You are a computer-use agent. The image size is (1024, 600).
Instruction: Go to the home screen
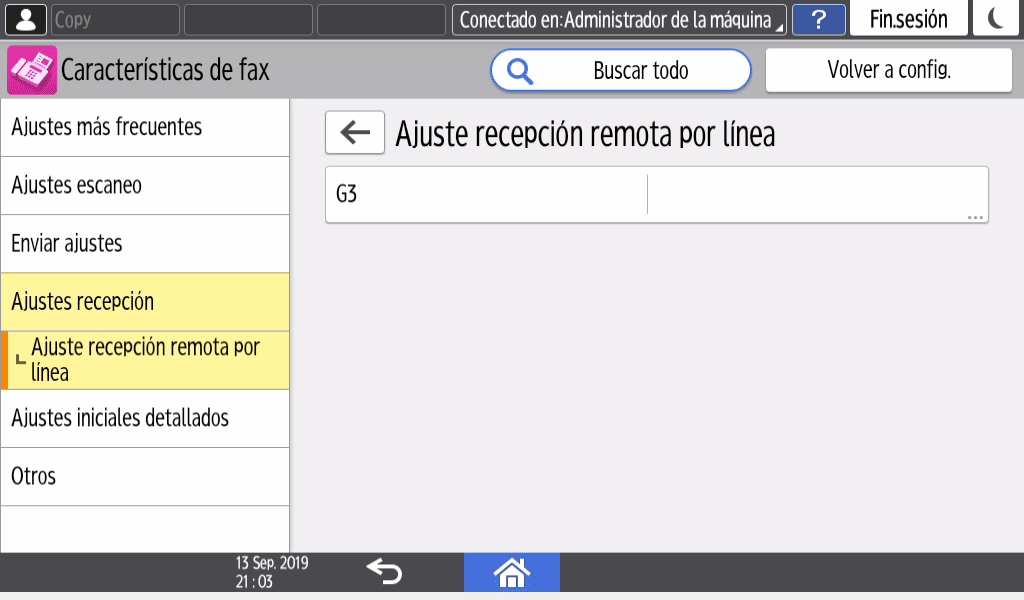[x=511, y=572]
